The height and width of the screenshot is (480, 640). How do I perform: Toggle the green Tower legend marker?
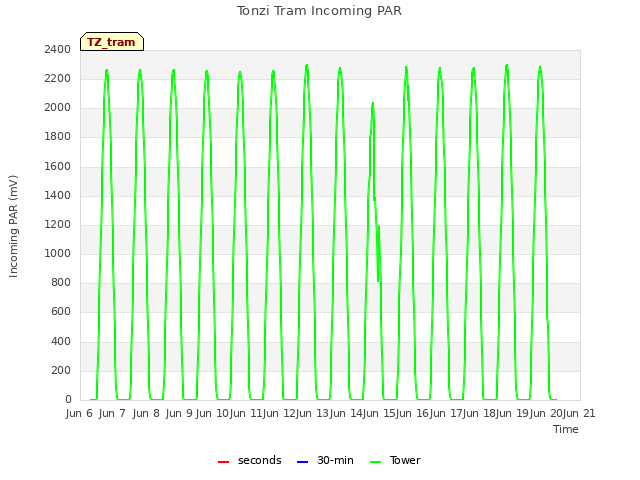[375, 462]
